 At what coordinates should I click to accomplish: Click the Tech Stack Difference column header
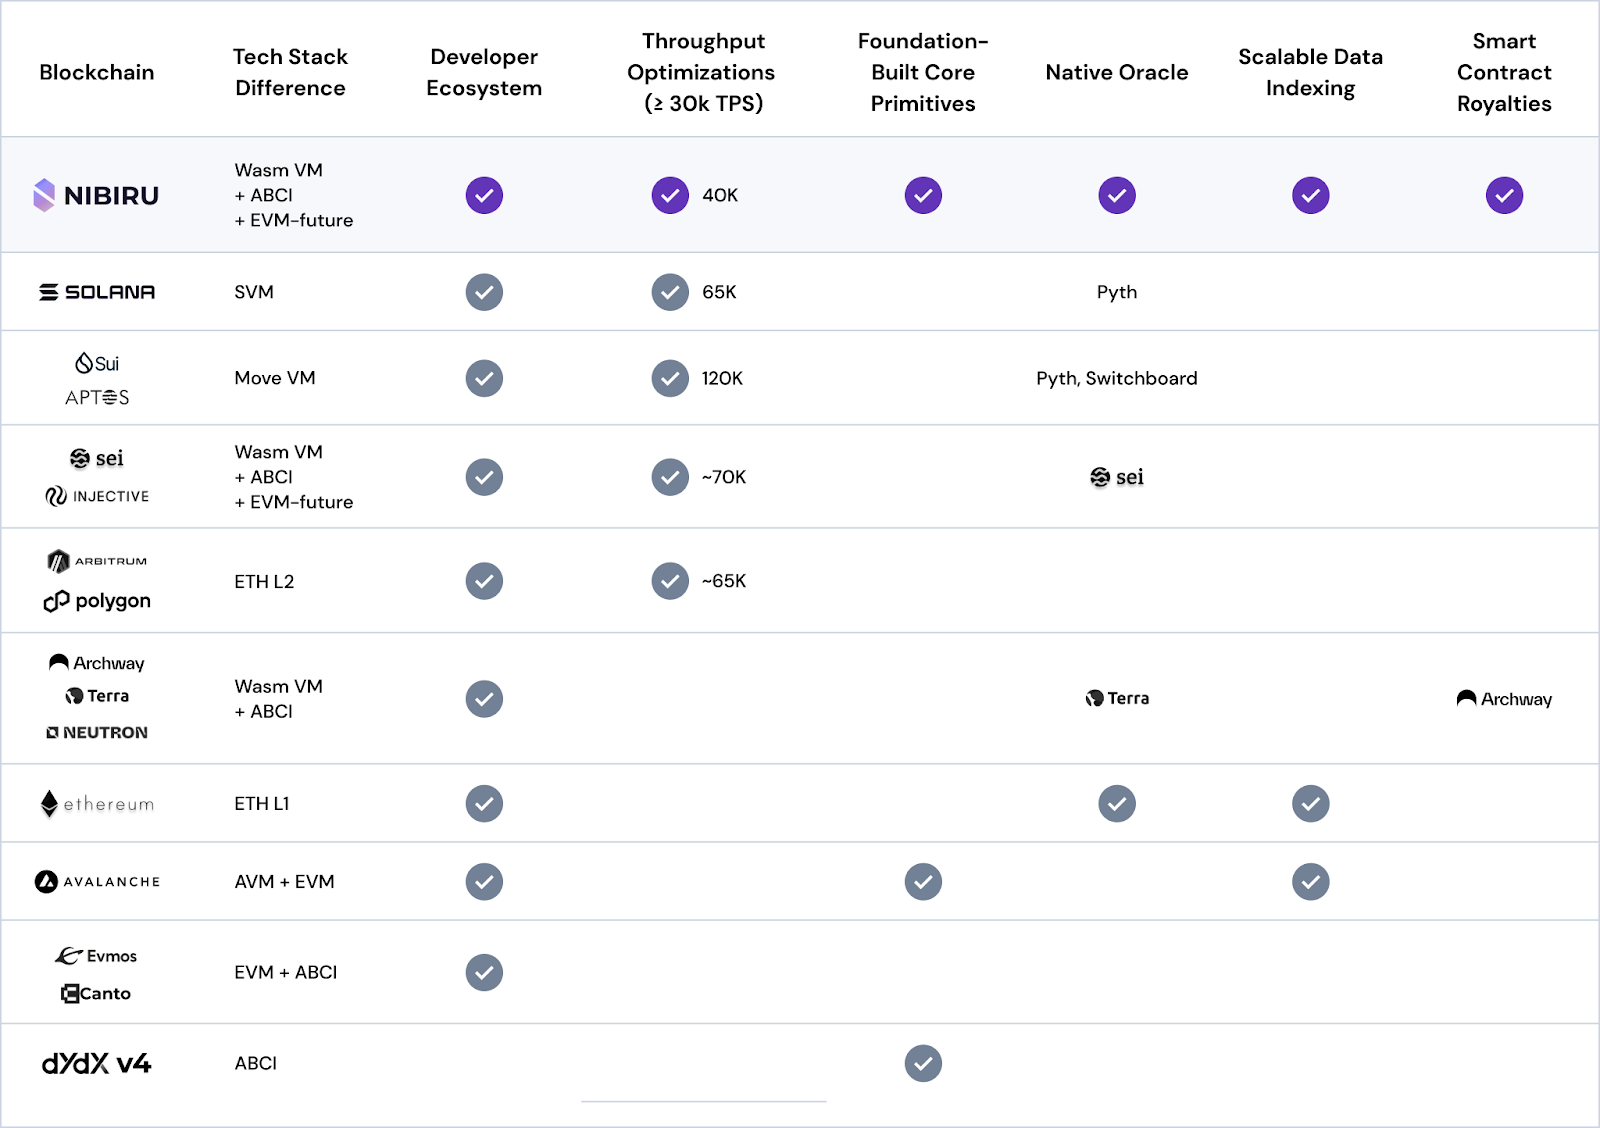(290, 72)
